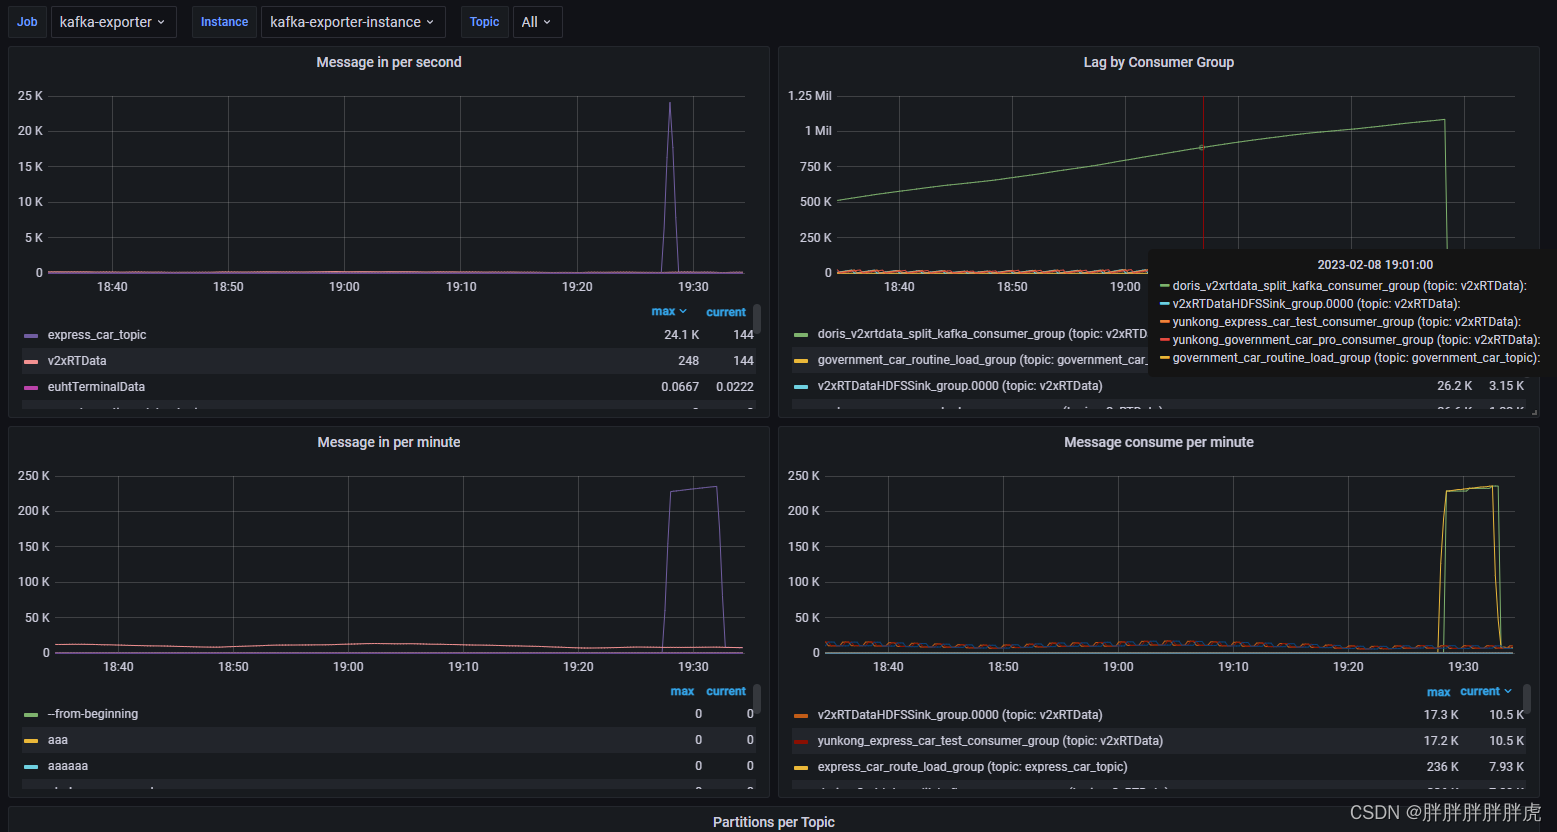Toggle aaaaaa series visibility

[68, 766]
